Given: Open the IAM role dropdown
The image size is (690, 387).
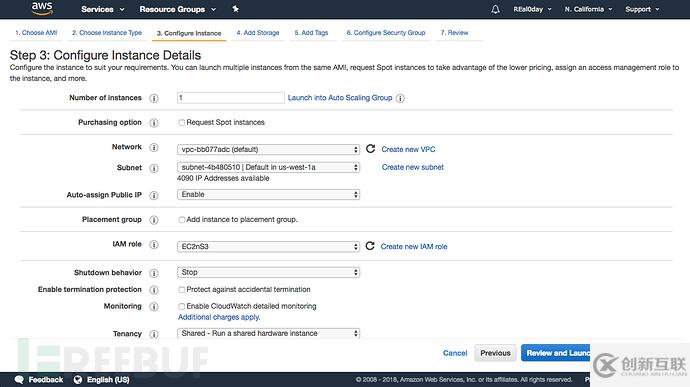Looking at the screenshot, I should [x=268, y=247].
